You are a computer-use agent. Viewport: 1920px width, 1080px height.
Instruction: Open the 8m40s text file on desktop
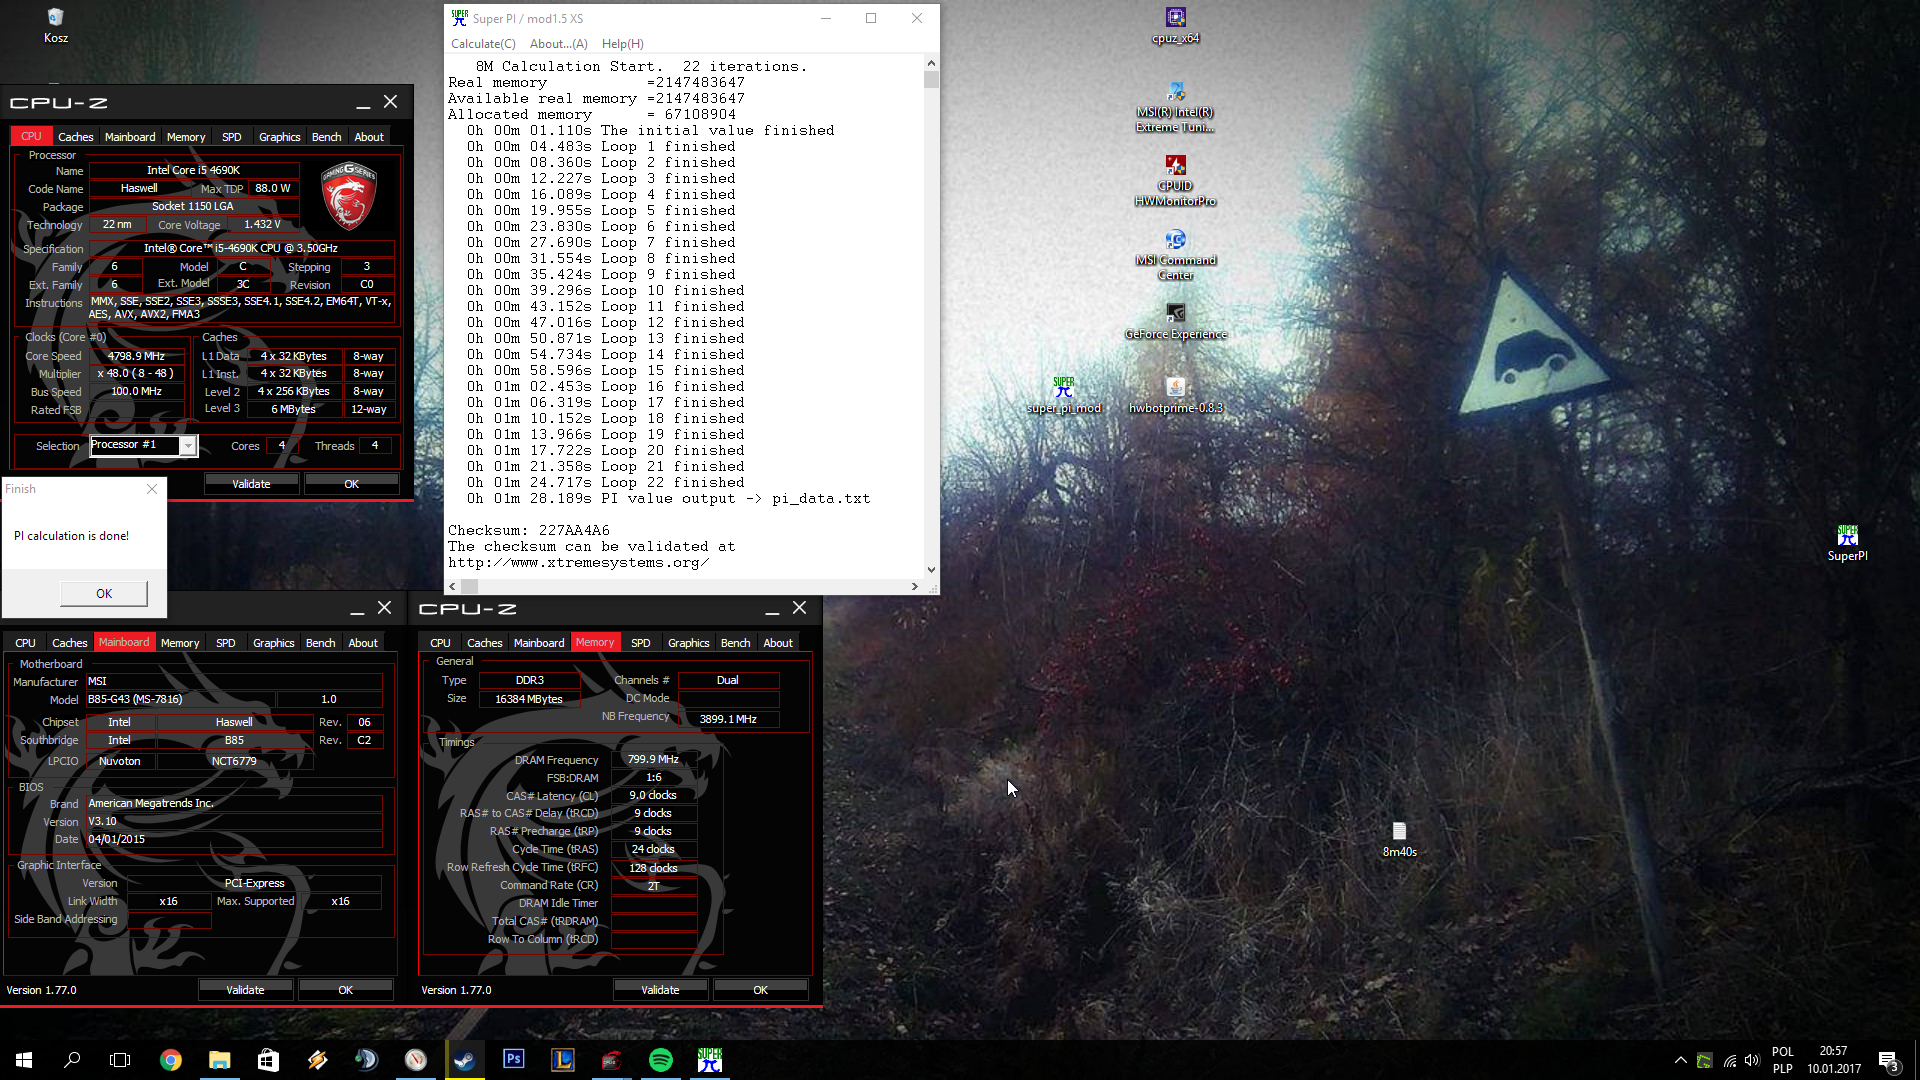coord(1399,840)
